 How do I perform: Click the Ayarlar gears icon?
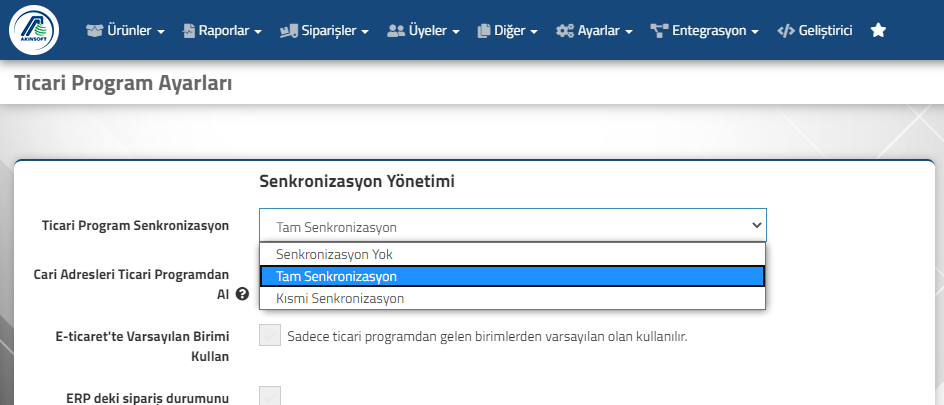coord(565,31)
